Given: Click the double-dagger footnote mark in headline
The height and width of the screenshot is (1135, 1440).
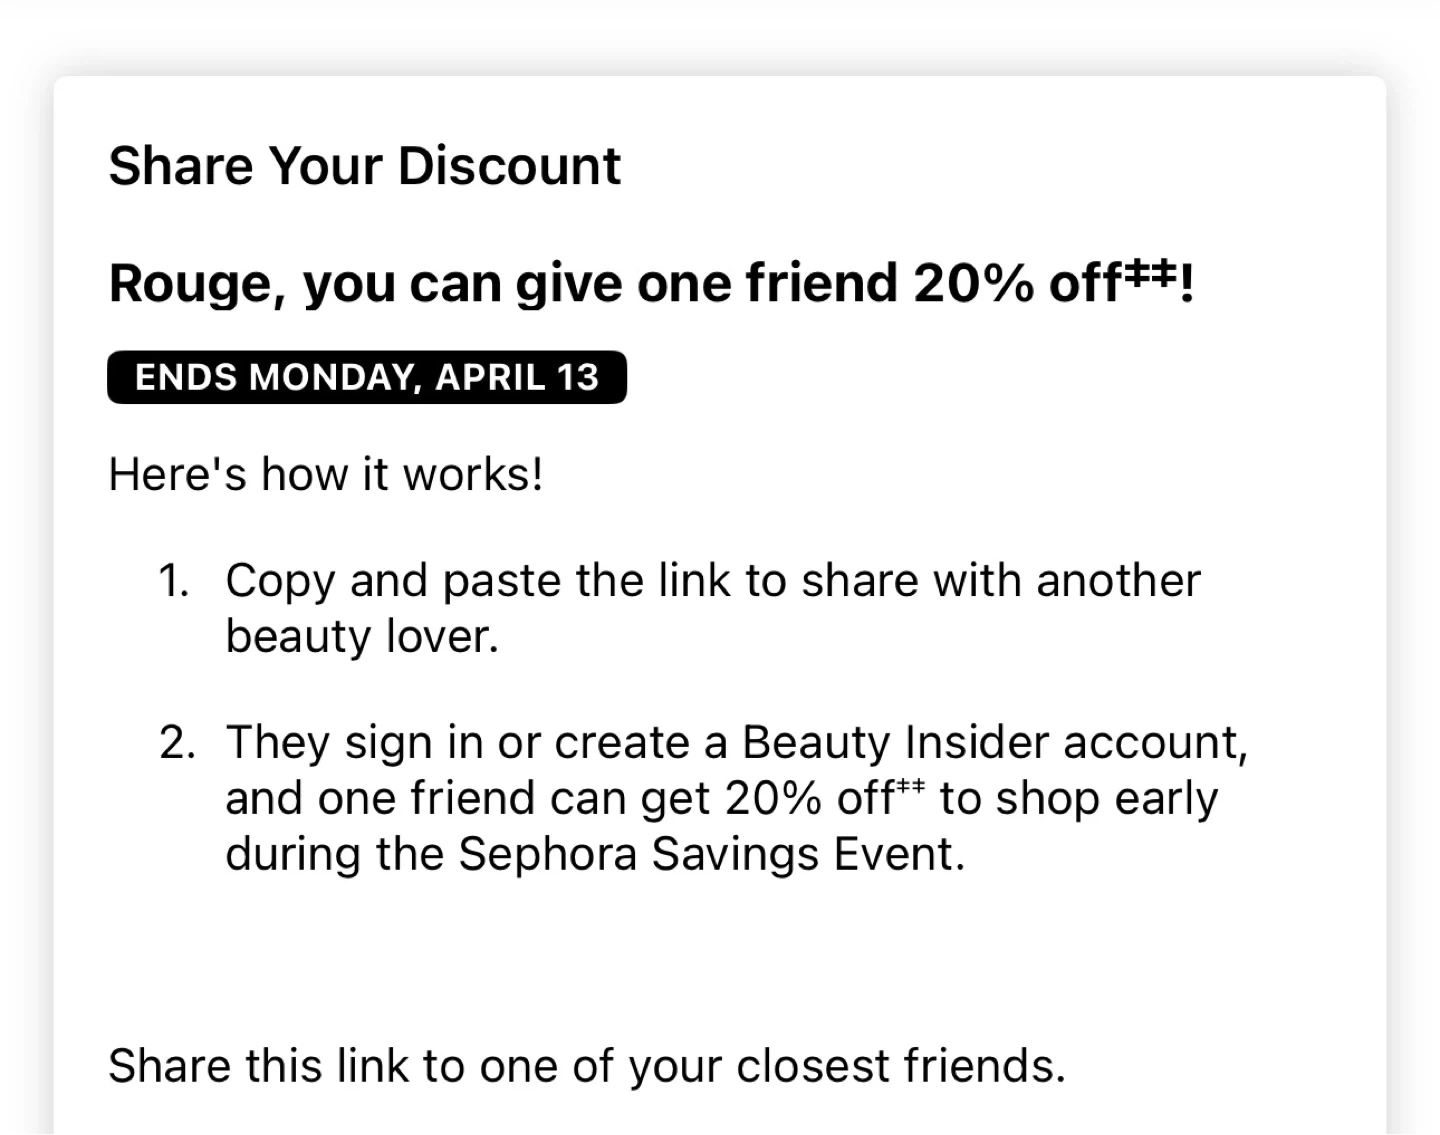Looking at the screenshot, I should click(1150, 272).
